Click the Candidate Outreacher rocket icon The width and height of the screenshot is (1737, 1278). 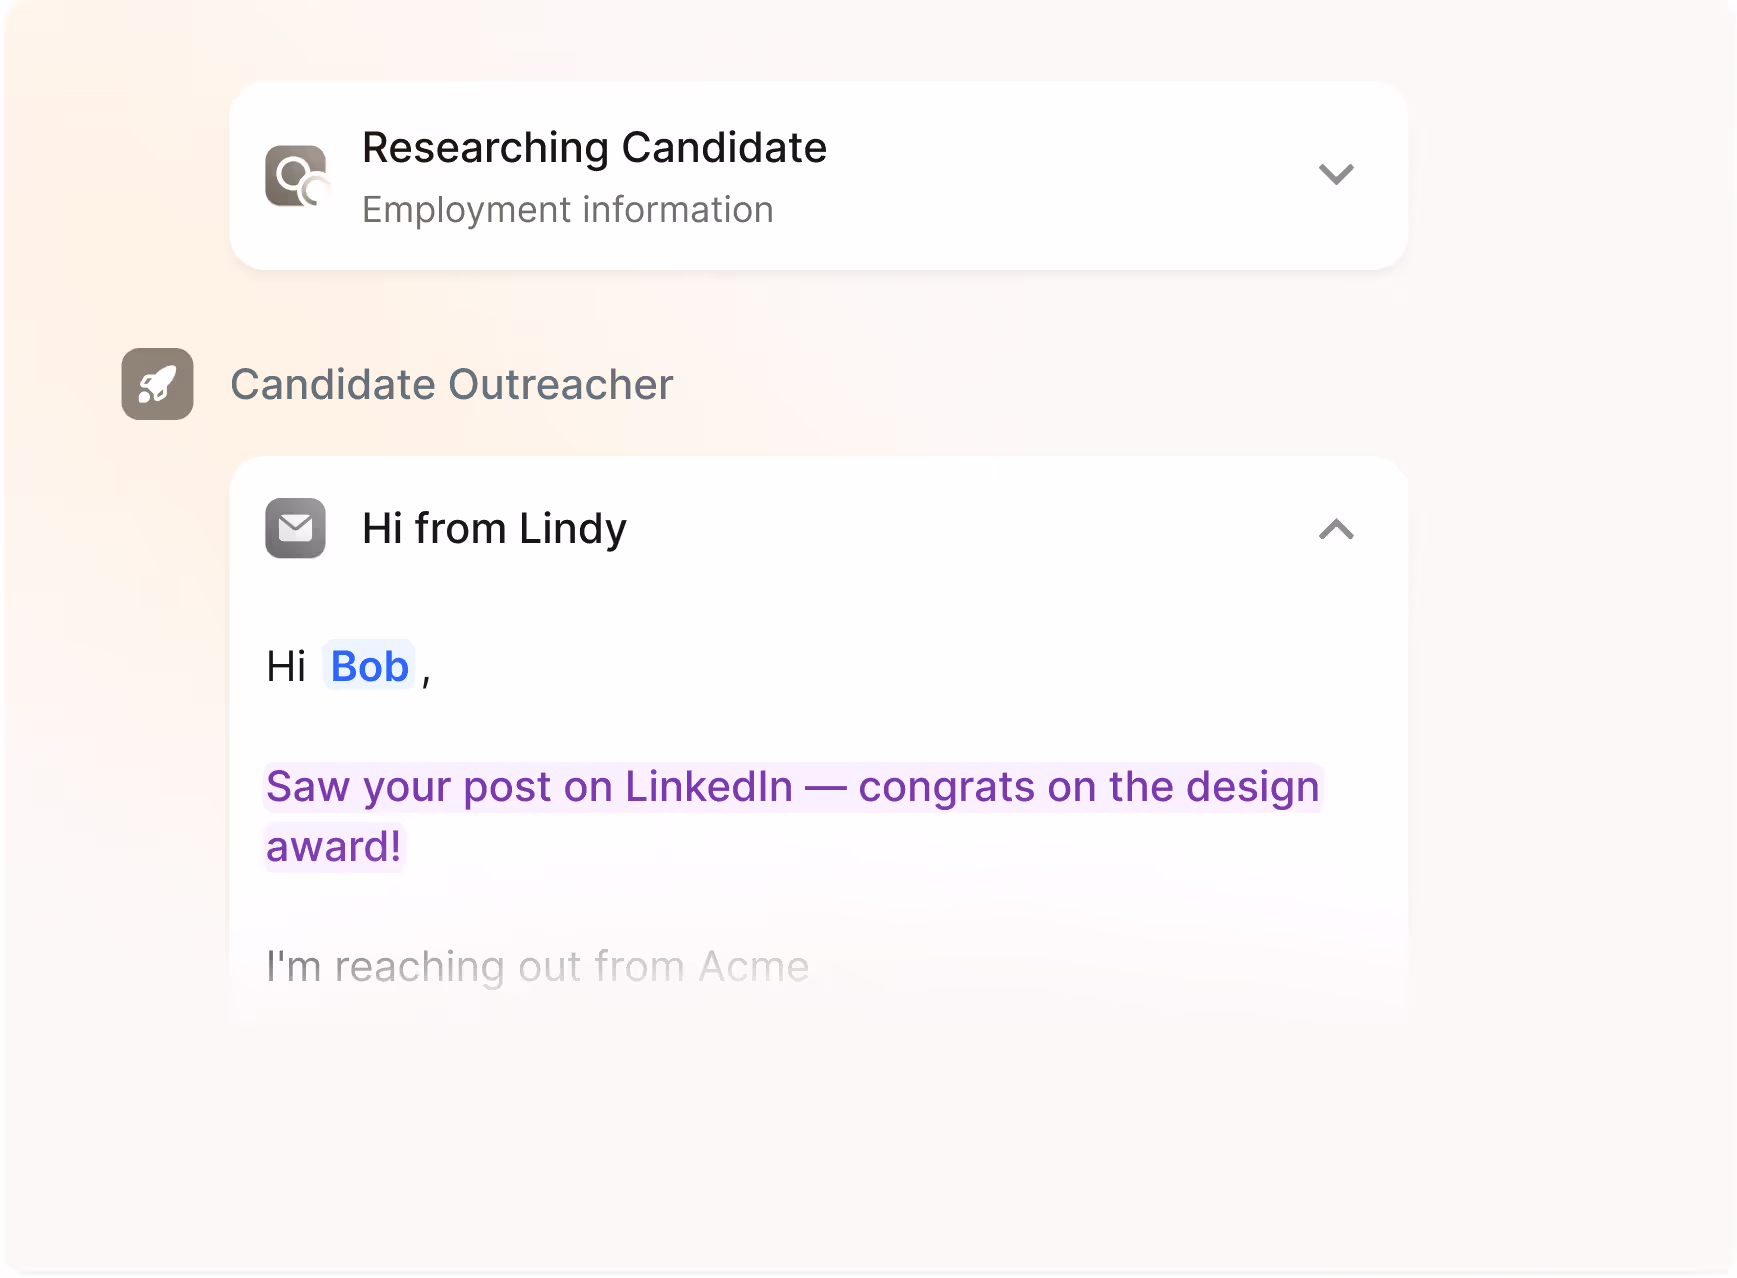[x=157, y=384]
